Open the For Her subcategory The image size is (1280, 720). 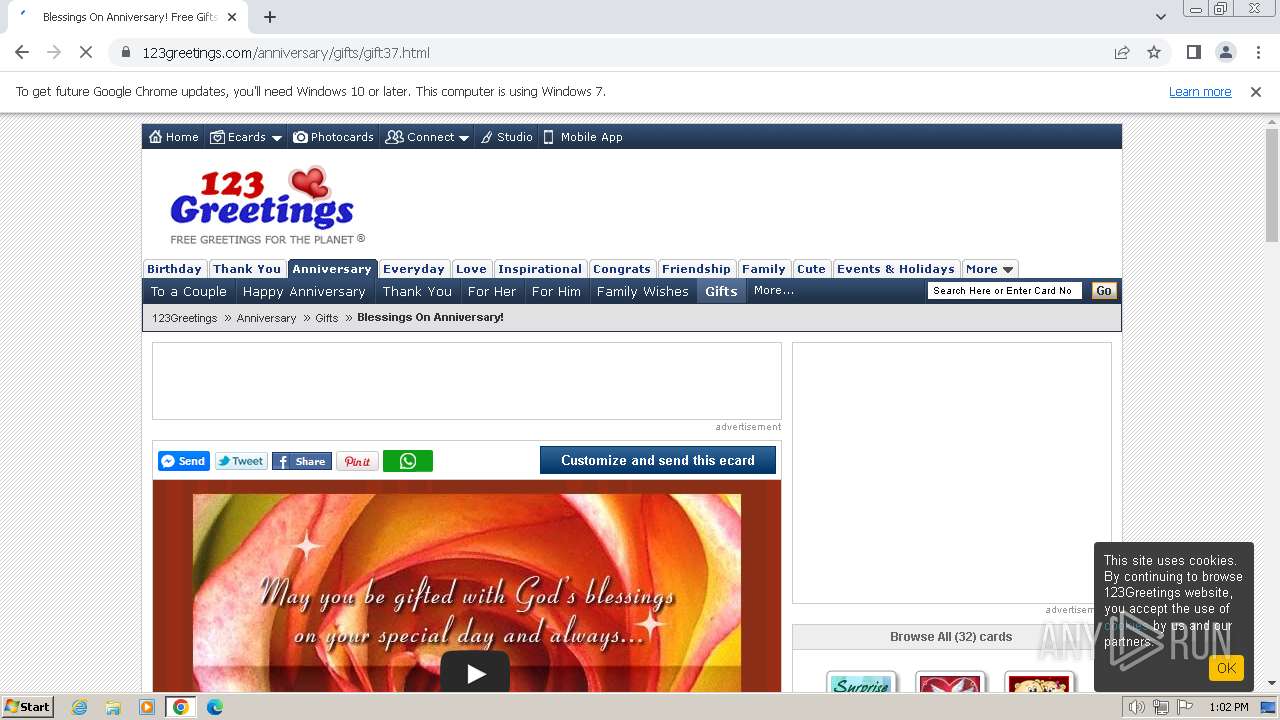[492, 291]
